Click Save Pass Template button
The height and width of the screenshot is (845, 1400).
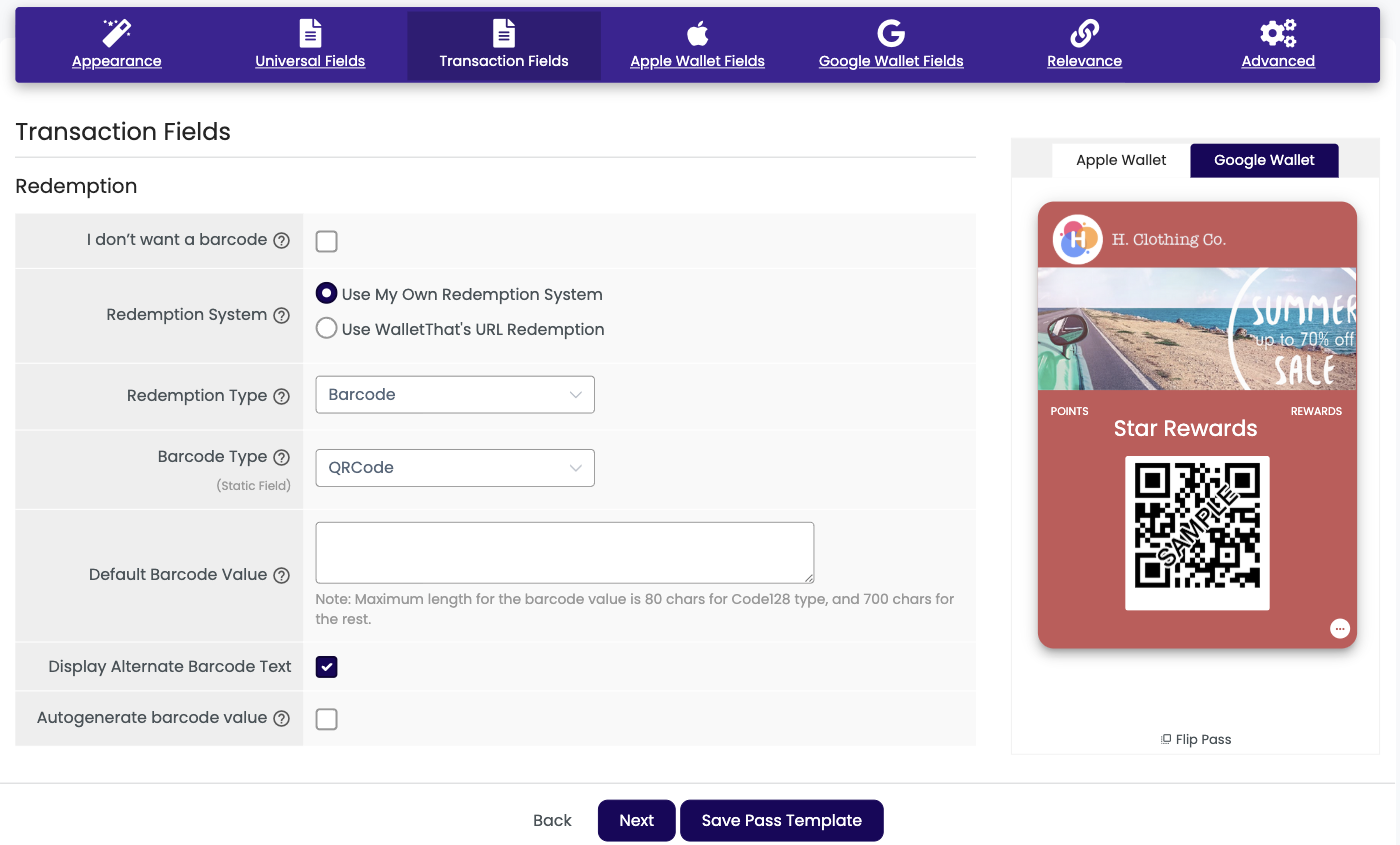[782, 821]
